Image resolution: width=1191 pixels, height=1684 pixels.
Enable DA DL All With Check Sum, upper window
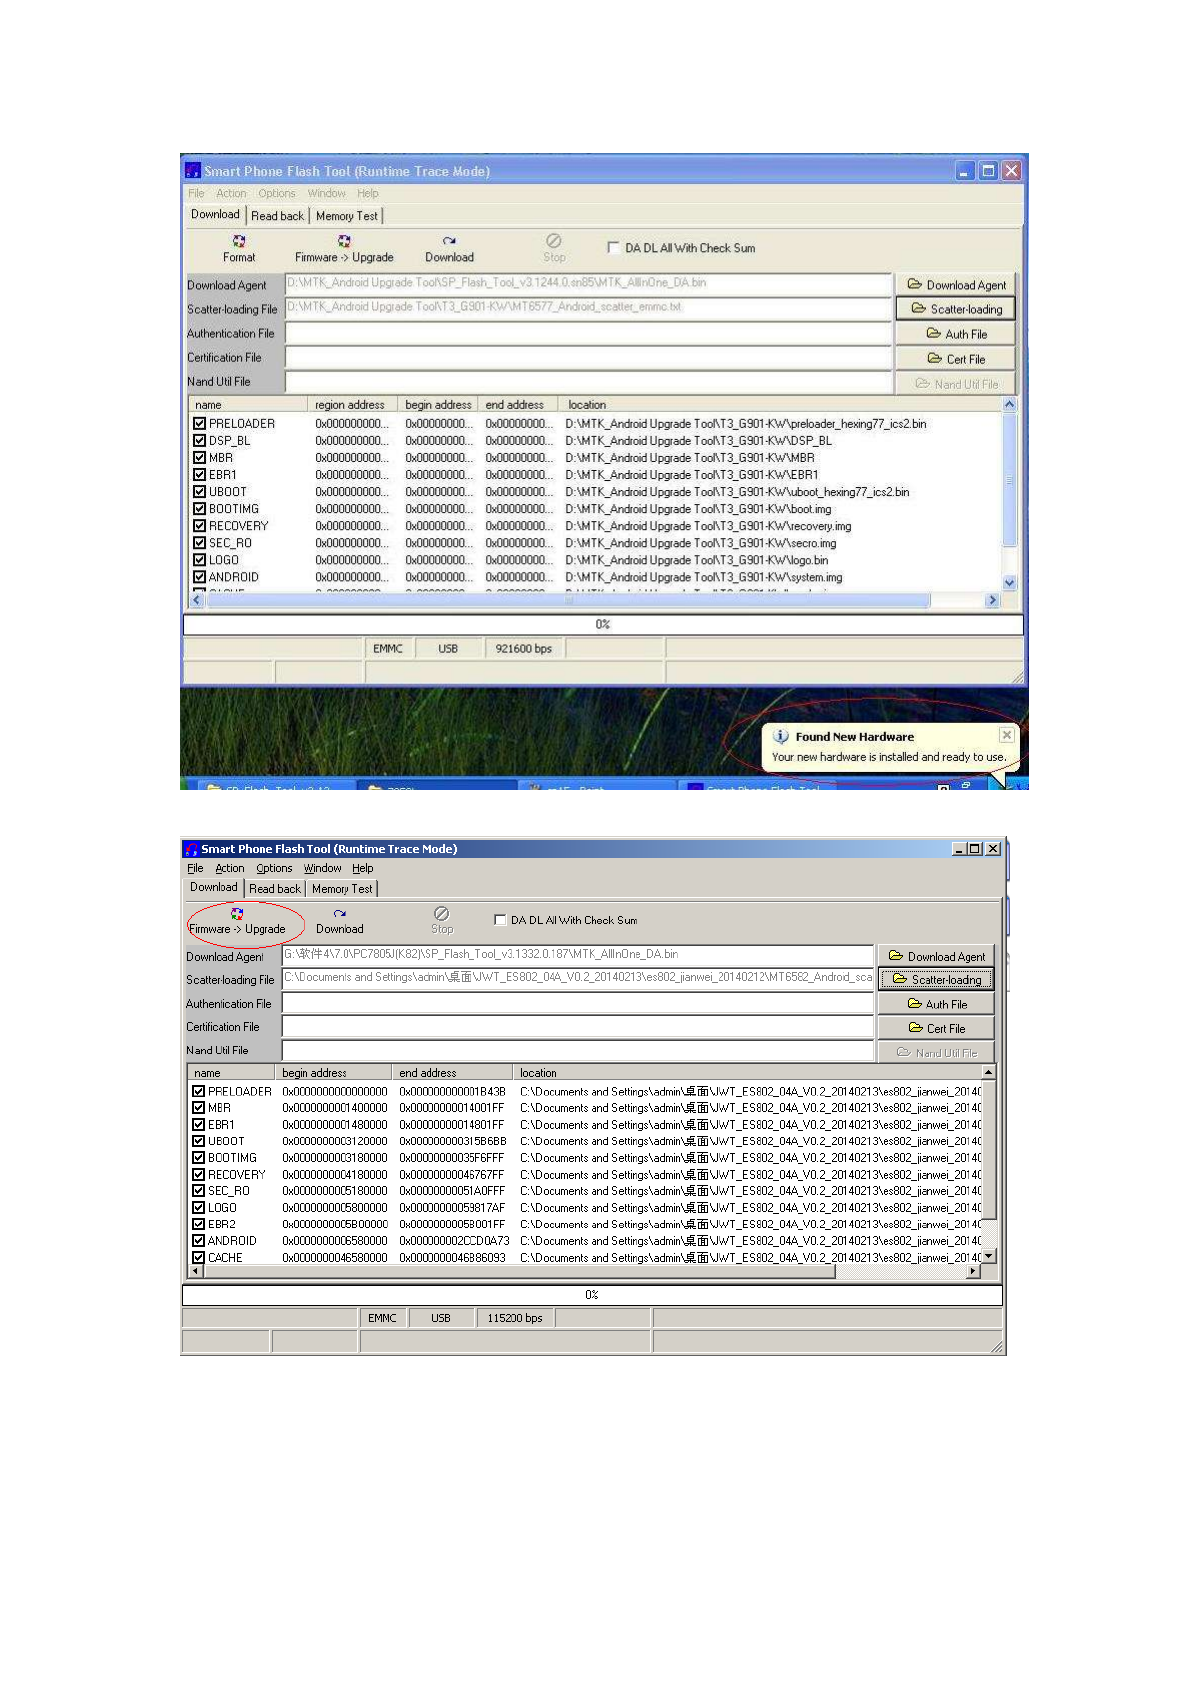tap(613, 248)
